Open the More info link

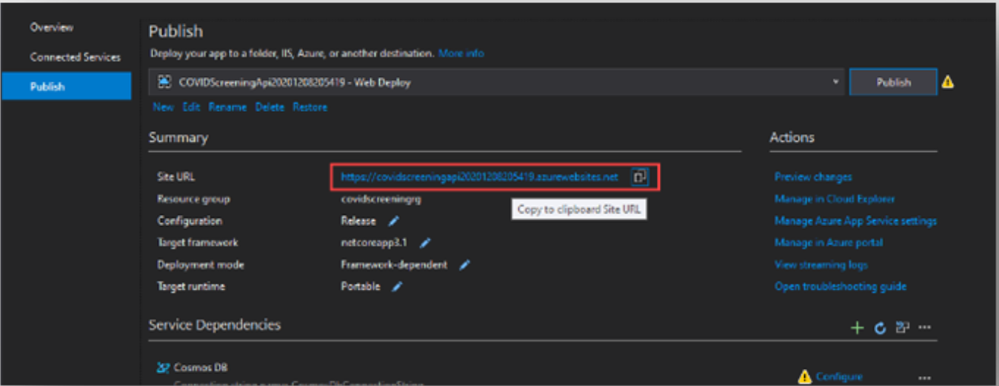(x=461, y=53)
